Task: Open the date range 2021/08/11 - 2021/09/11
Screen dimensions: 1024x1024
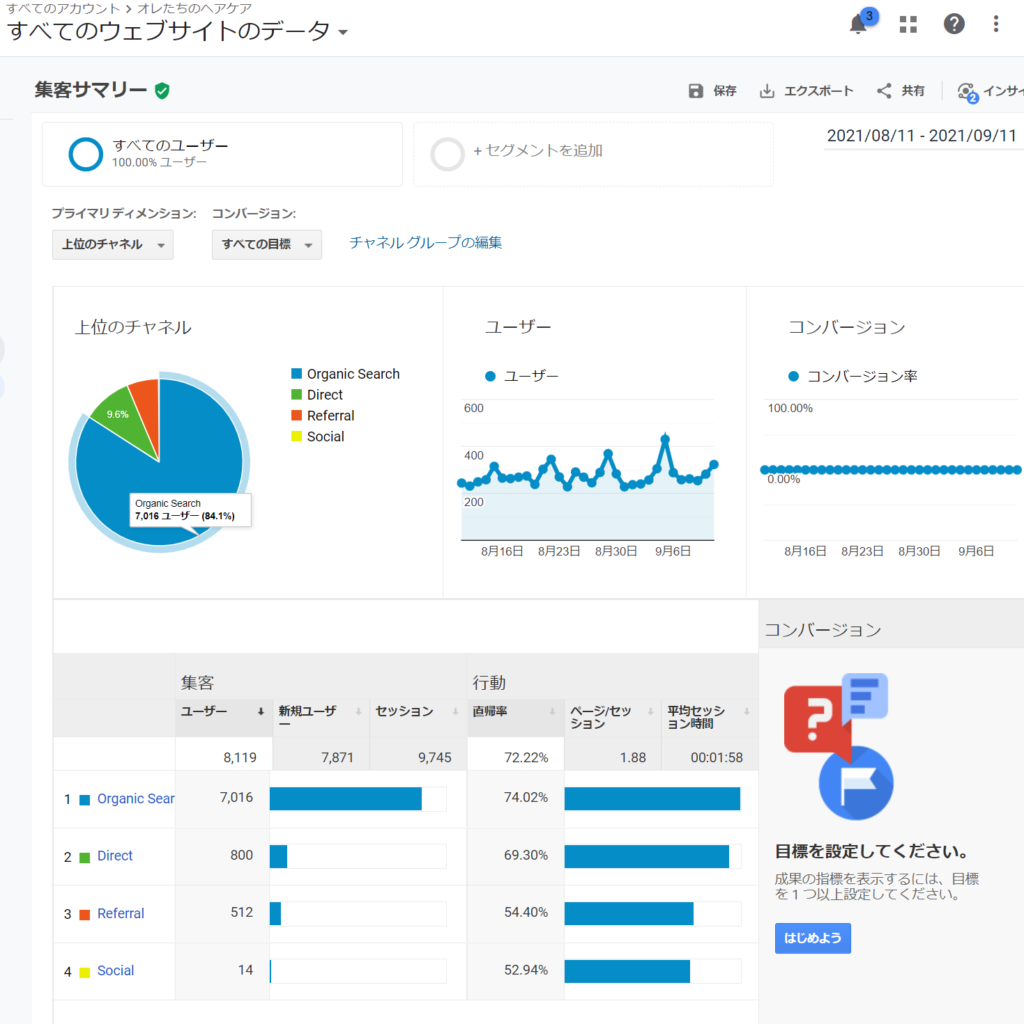Action: 921,136
